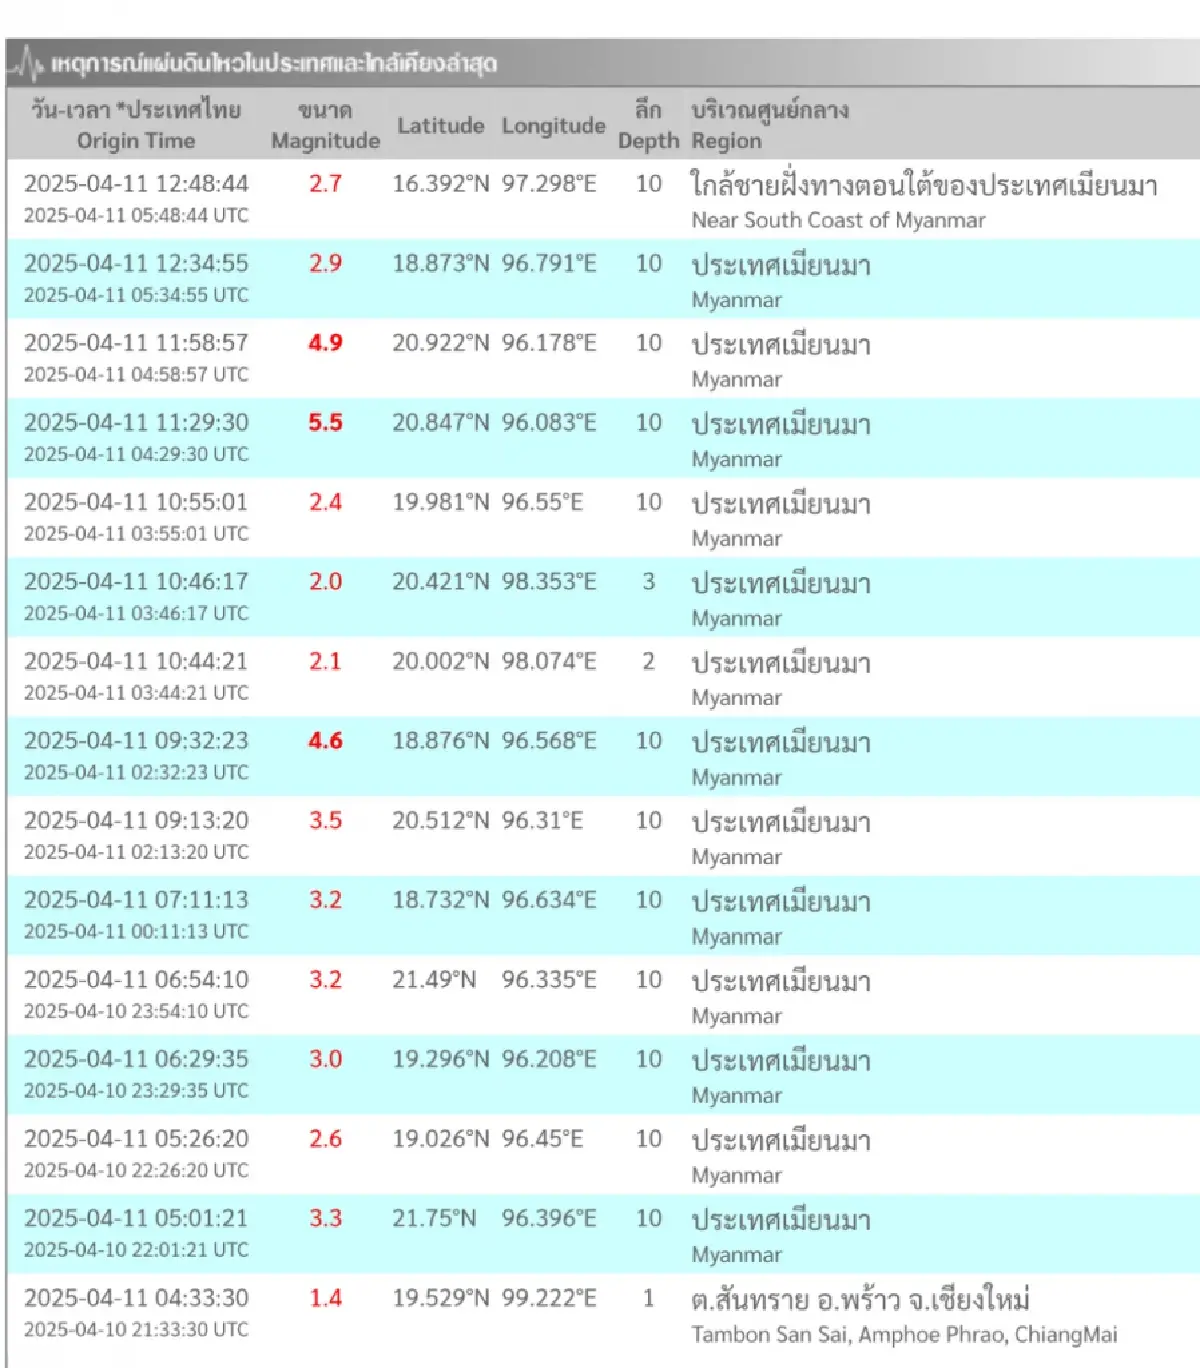Click the Longitude column header
This screenshot has width=1200, height=1368.
coord(552,126)
